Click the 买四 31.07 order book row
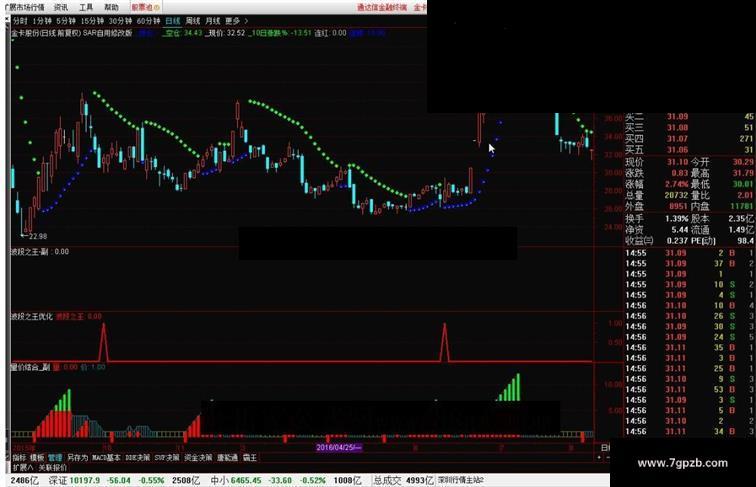Image resolution: width=756 pixels, height=487 pixels. click(x=689, y=139)
